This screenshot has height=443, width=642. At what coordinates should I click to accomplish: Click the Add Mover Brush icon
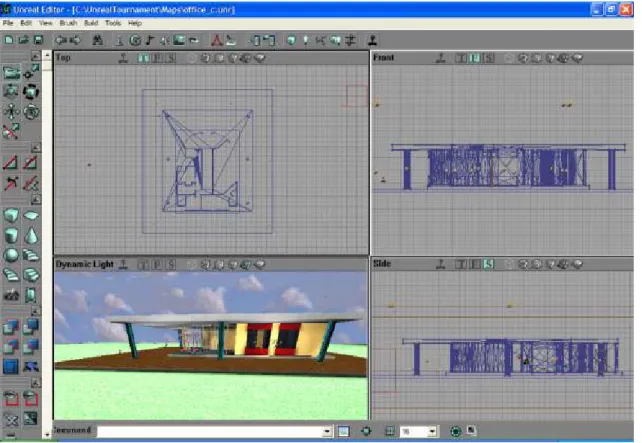(x=31, y=366)
